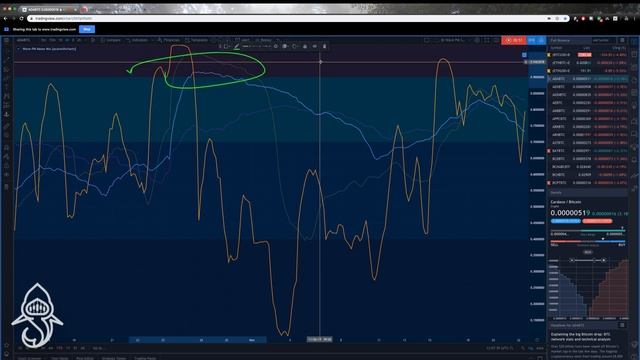Reload the page with browser refresh icon

tap(21, 18)
